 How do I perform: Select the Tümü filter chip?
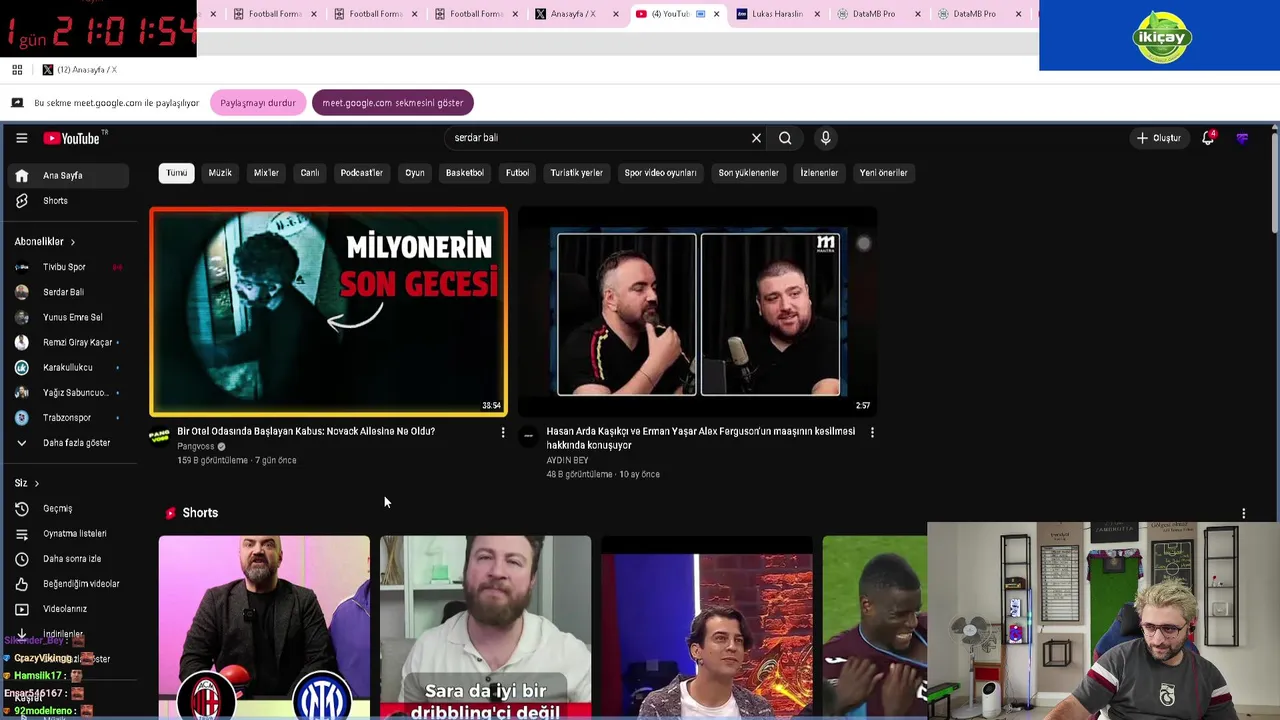point(176,173)
